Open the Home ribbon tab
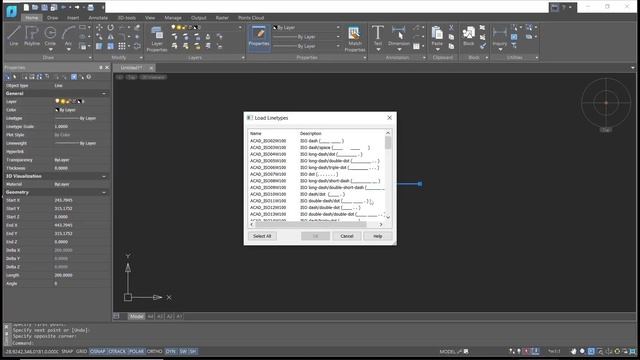The height and width of the screenshot is (360, 640). (x=31, y=18)
